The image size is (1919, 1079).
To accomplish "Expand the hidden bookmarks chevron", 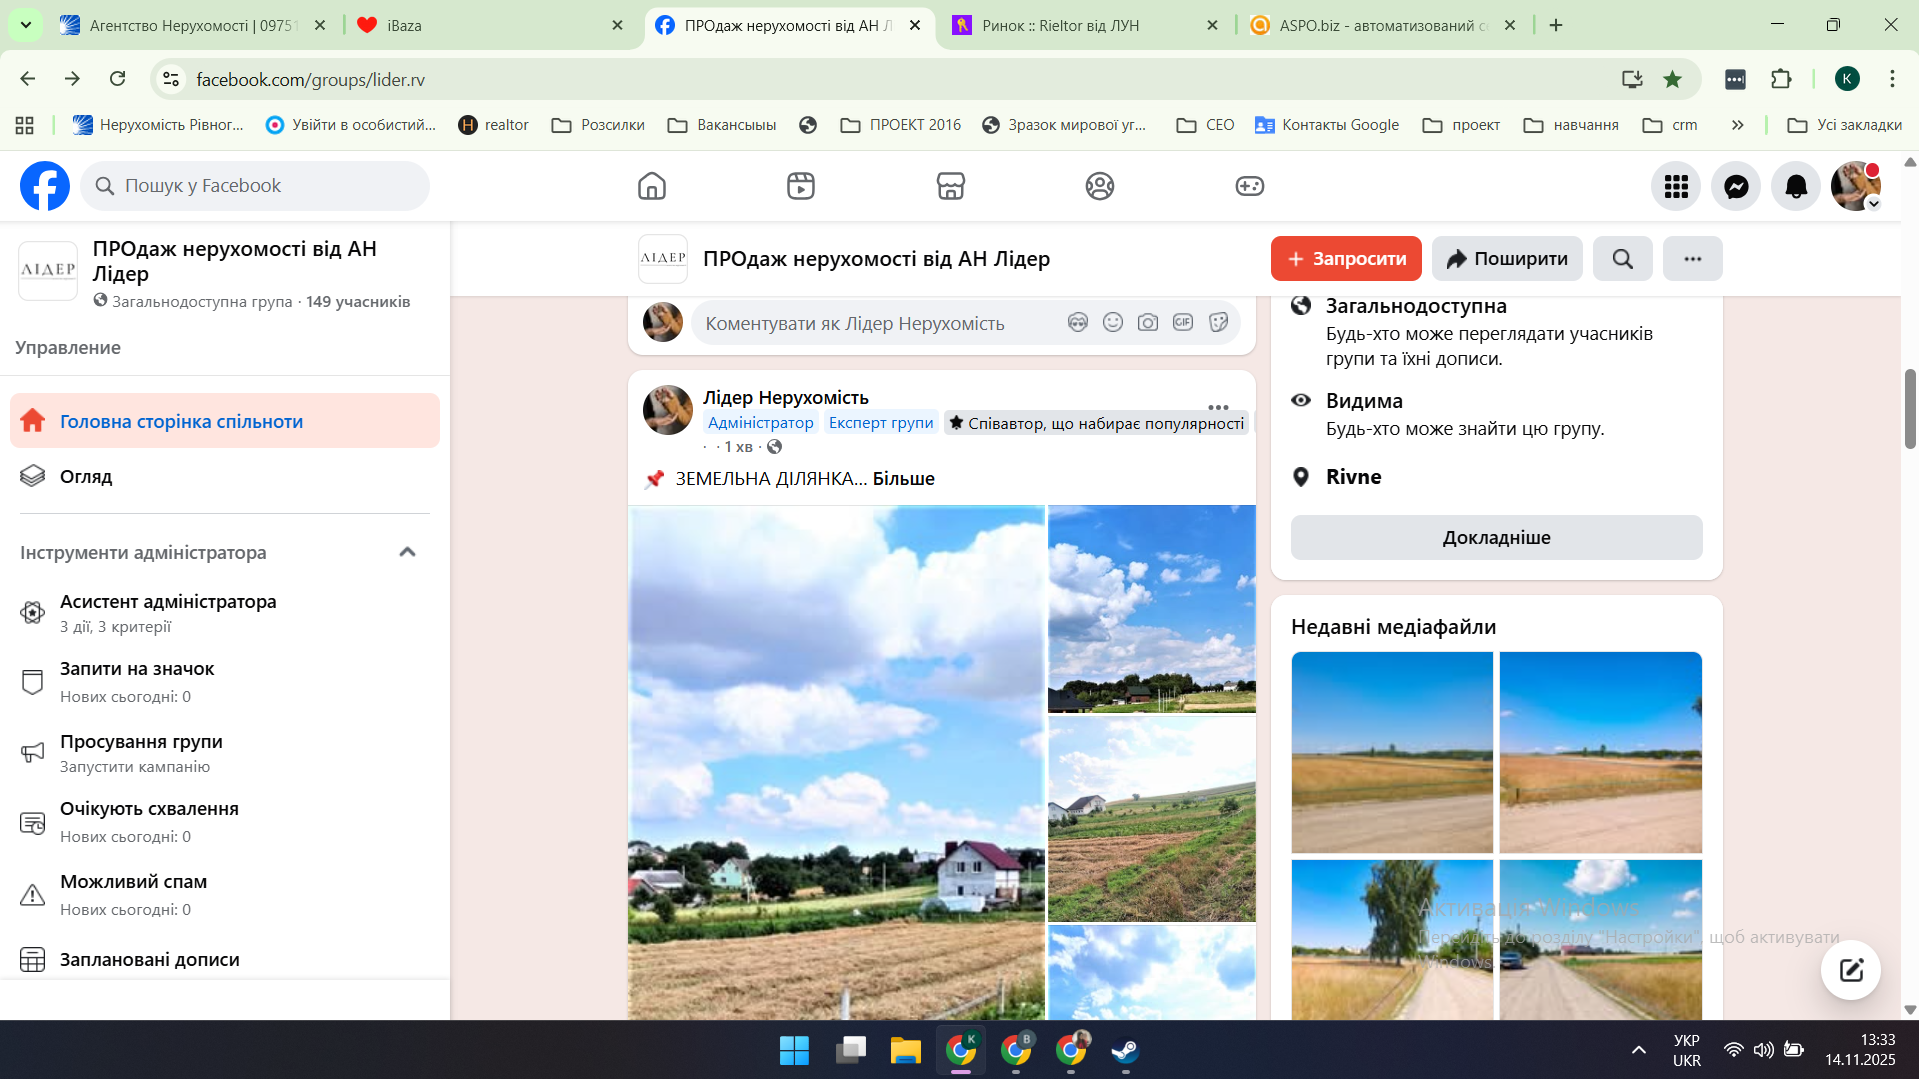I will click(x=1738, y=125).
